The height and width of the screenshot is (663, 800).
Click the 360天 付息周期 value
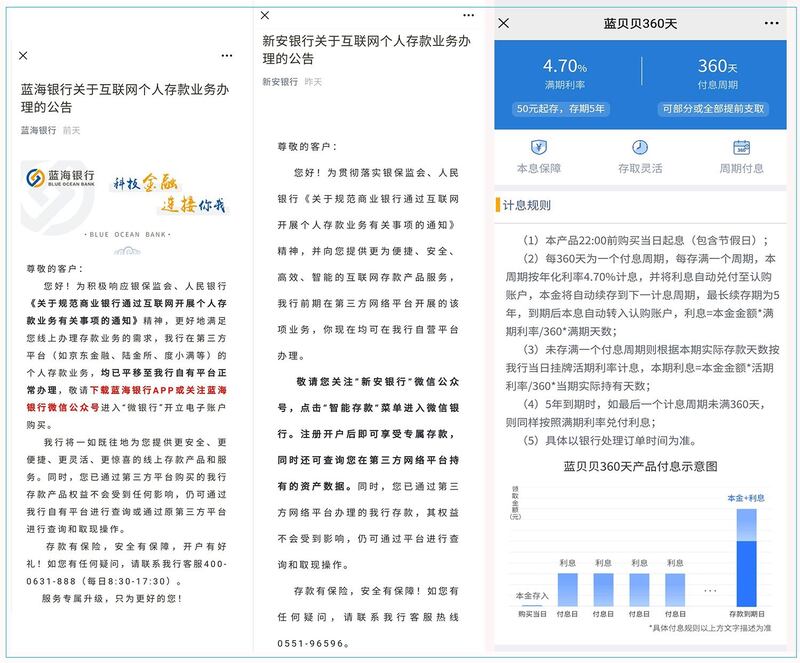[x=717, y=66]
